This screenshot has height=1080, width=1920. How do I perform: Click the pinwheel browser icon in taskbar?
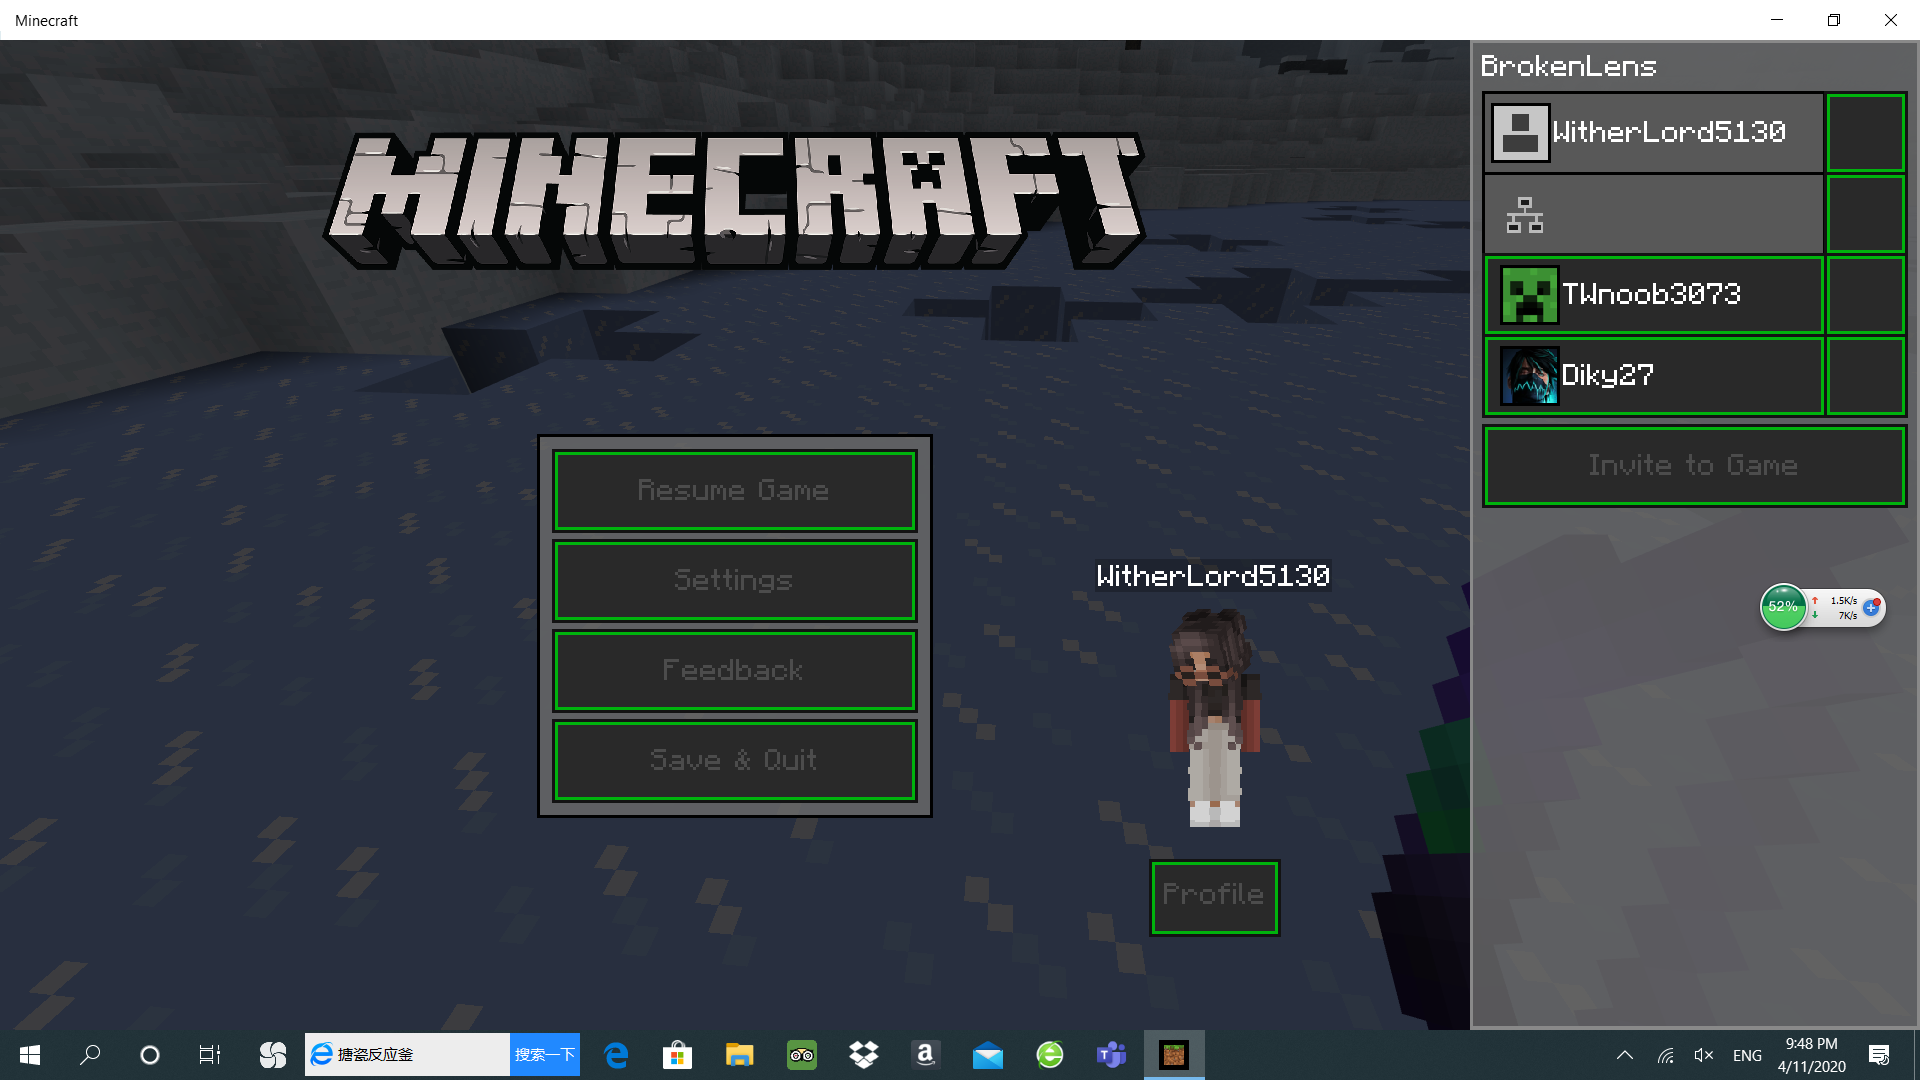click(x=272, y=1055)
